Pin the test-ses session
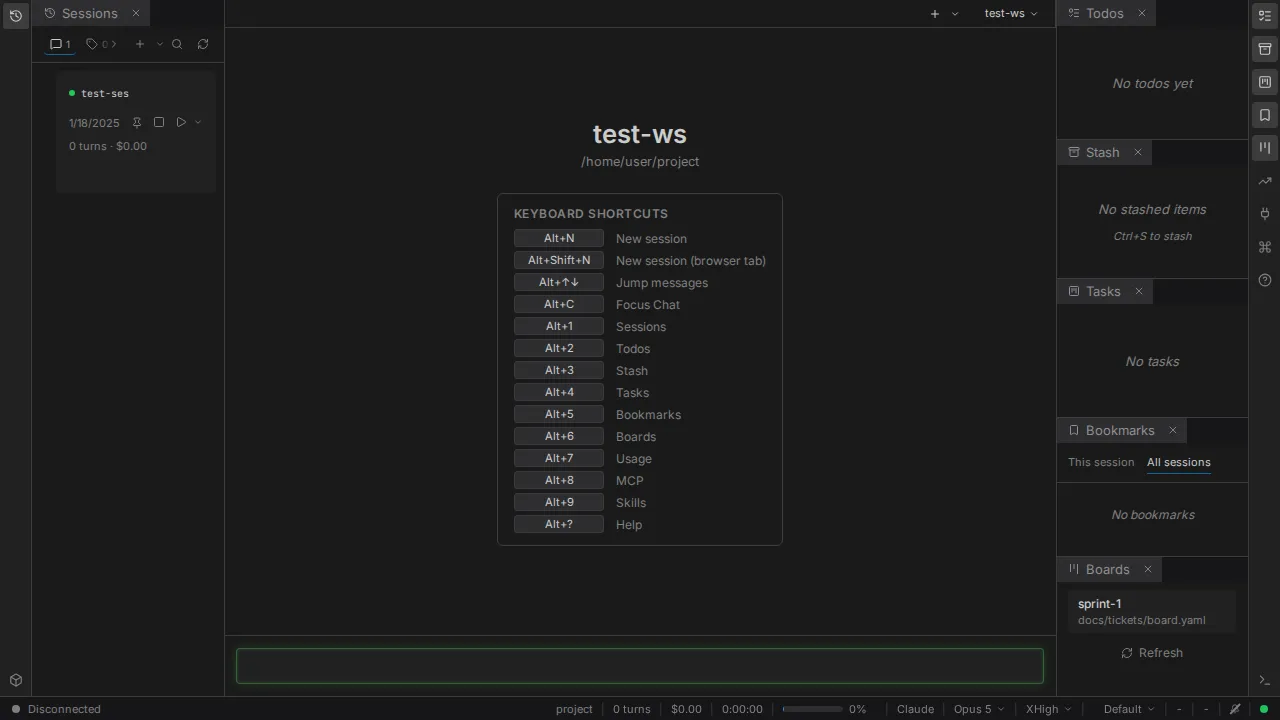 pyautogui.click(x=137, y=123)
